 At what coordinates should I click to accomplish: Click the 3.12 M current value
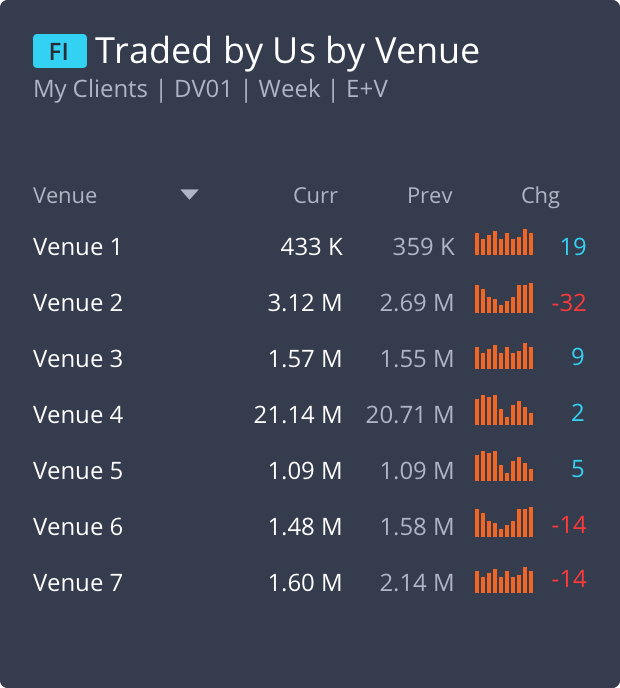(305, 303)
